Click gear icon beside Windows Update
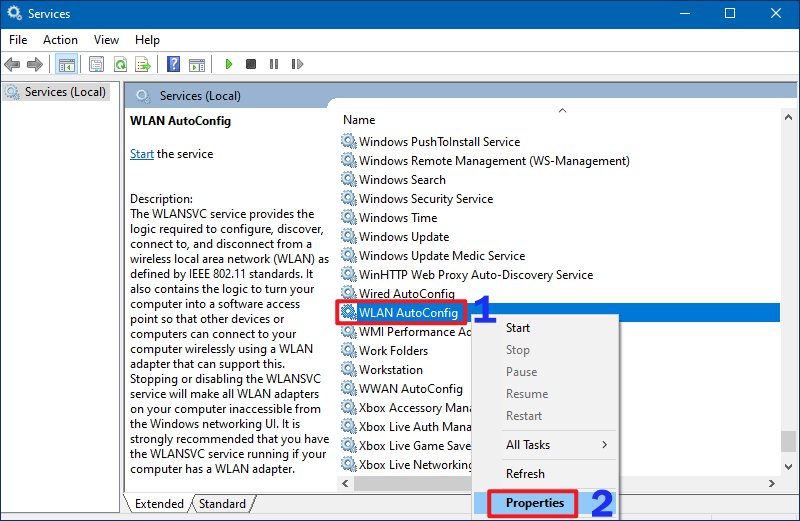 [x=349, y=236]
